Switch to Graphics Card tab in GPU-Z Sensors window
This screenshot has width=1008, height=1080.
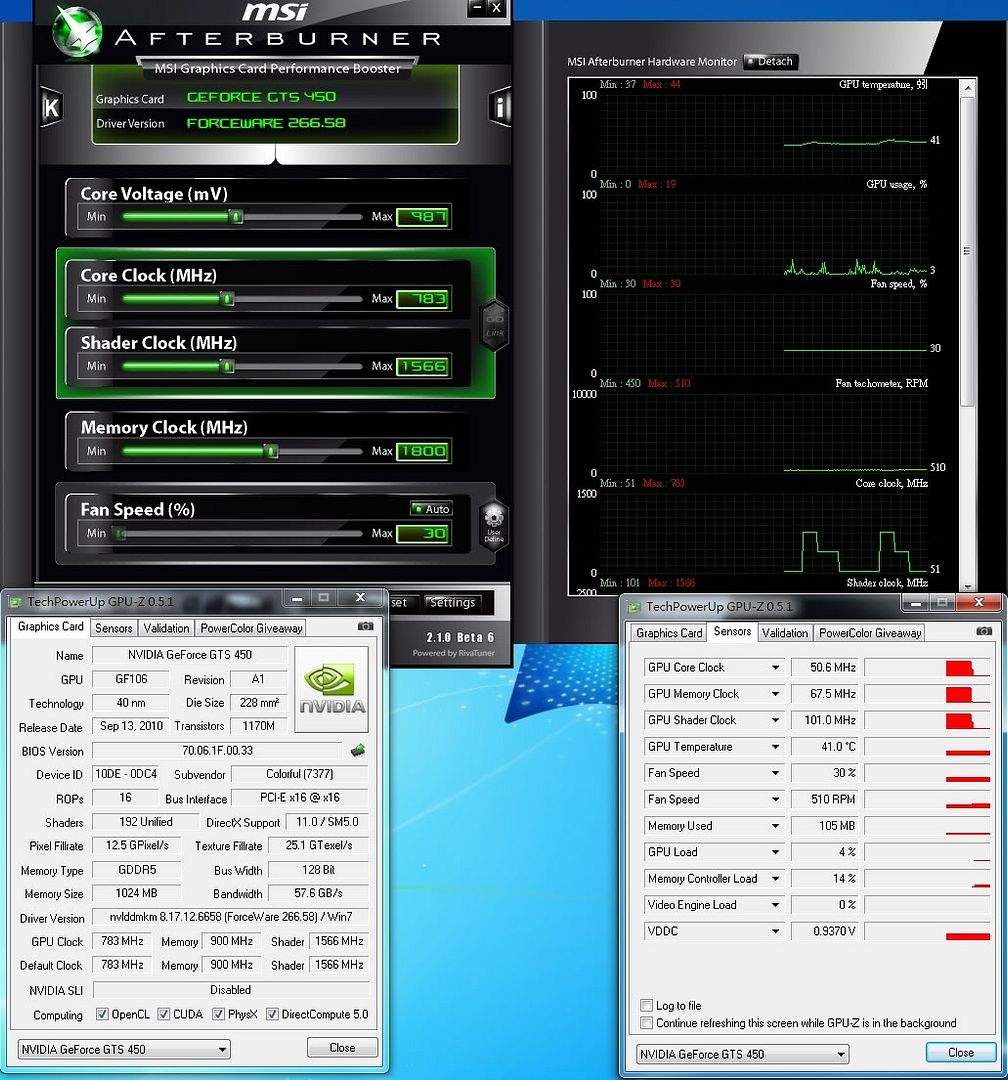pos(669,633)
